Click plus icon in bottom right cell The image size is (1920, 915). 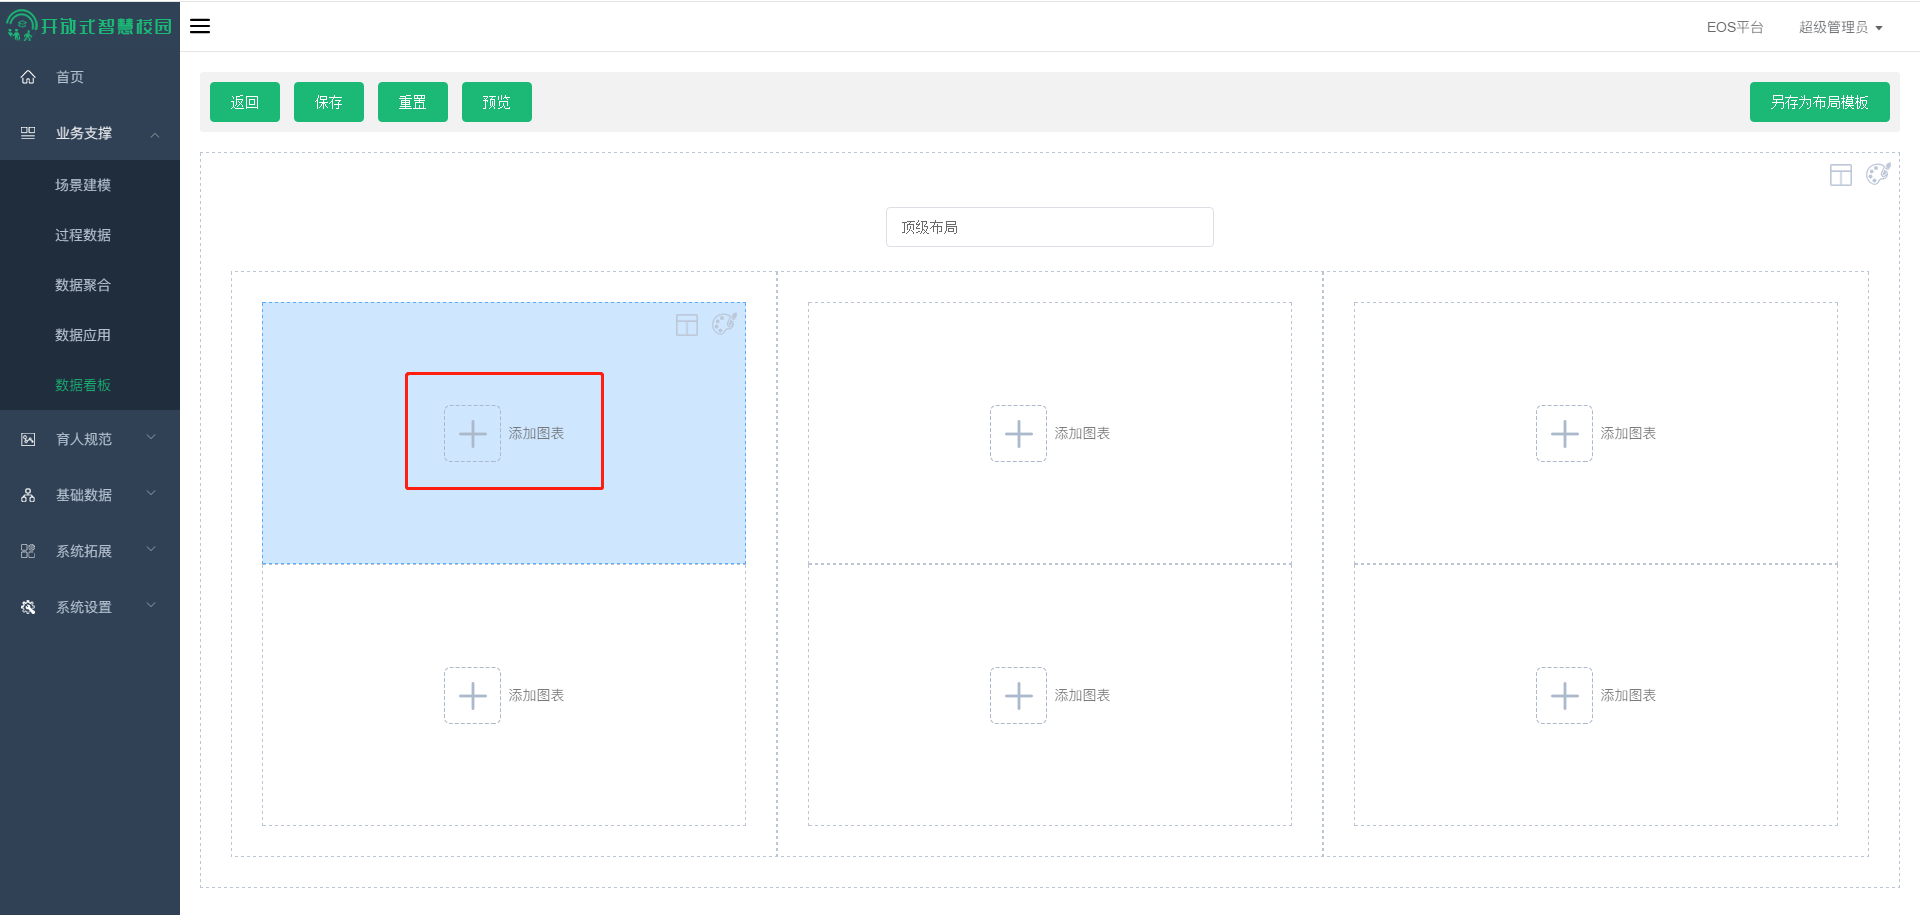click(1564, 695)
